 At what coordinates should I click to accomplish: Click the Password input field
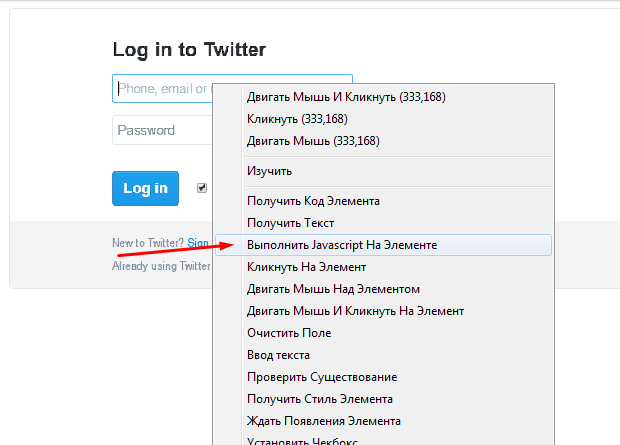[x=162, y=130]
